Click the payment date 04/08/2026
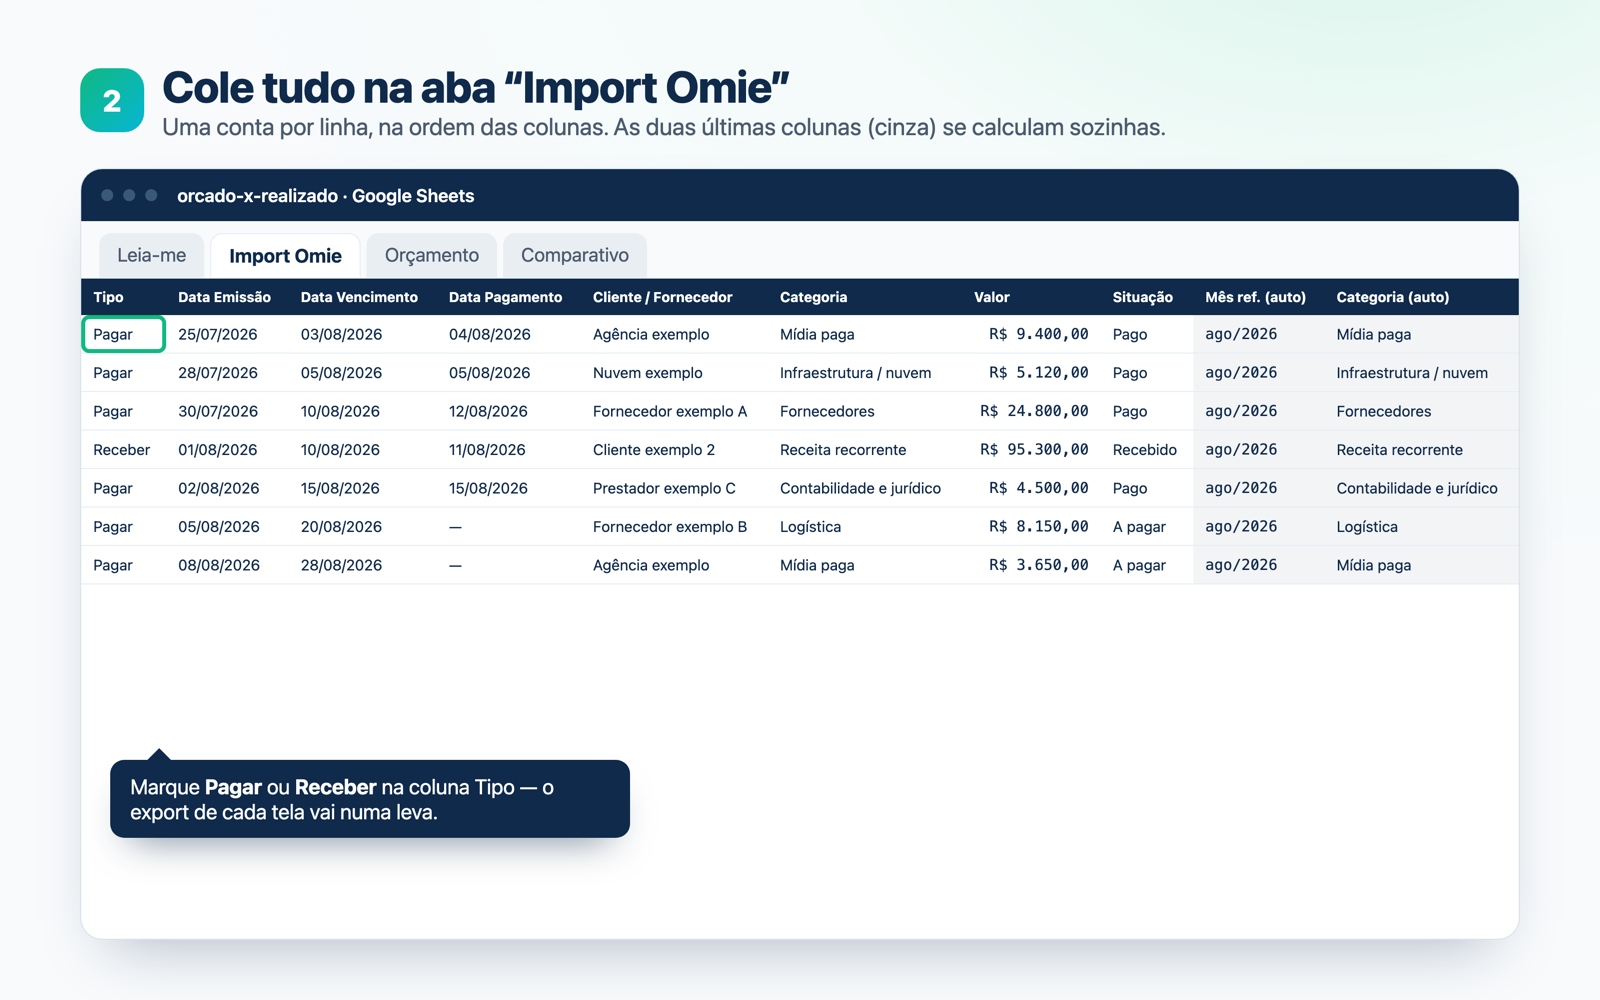The height and width of the screenshot is (1000, 1600). pyautogui.click(x=489, y=334)
